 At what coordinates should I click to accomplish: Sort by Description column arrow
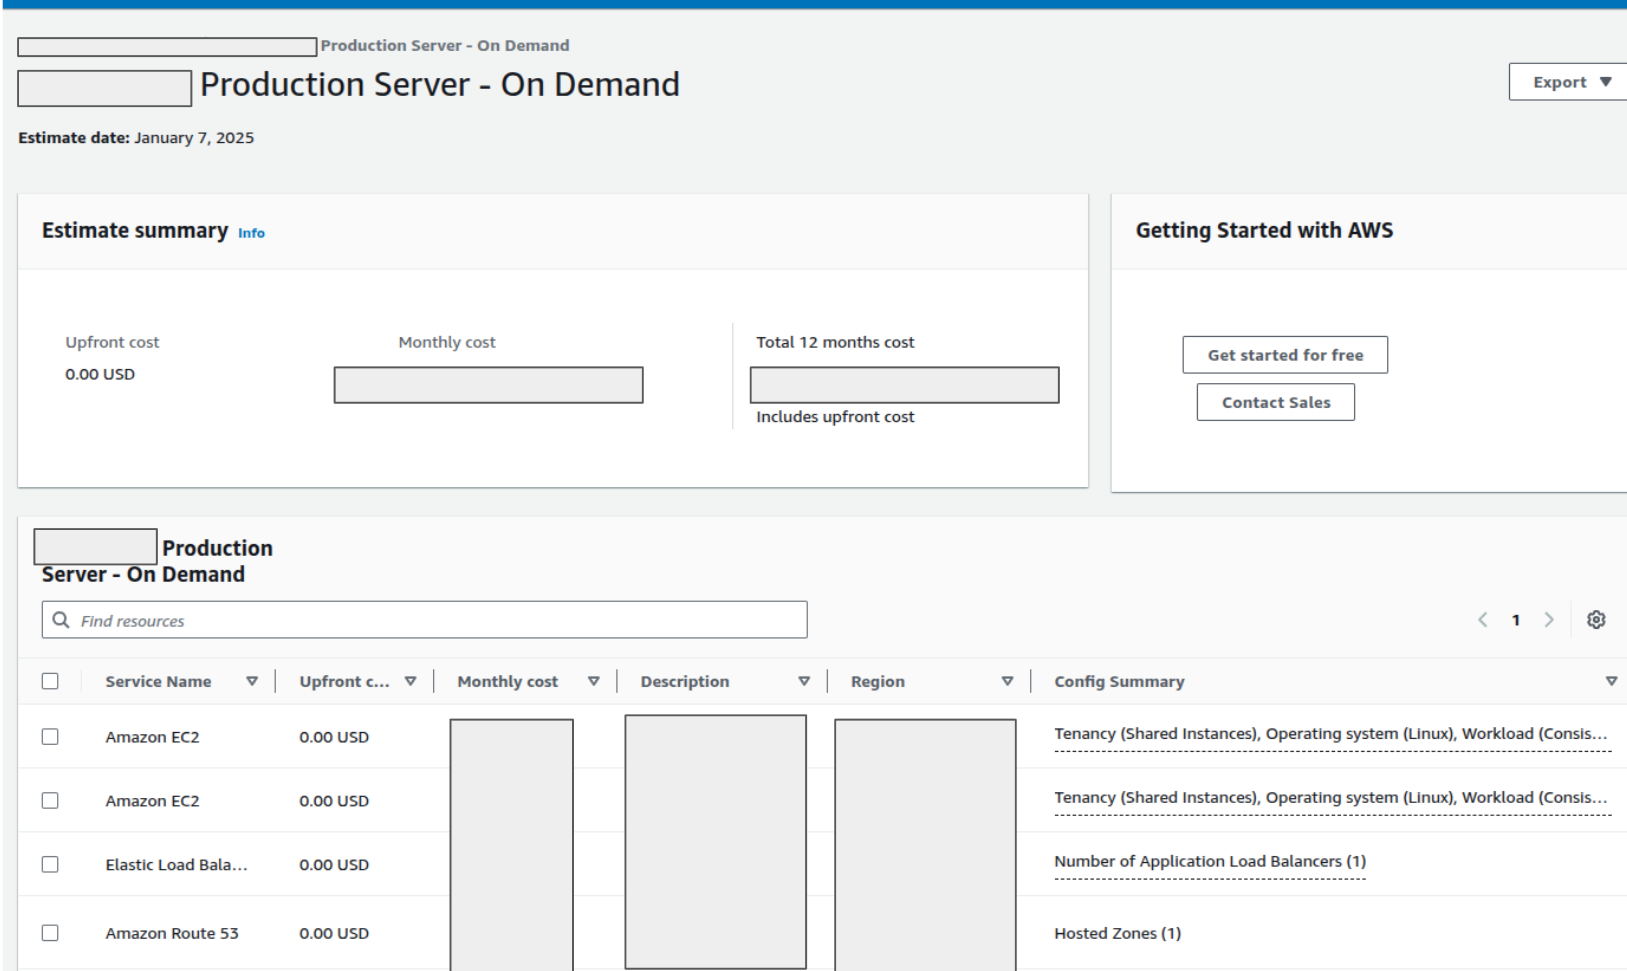pyautogui.click(x=804, y=681)
